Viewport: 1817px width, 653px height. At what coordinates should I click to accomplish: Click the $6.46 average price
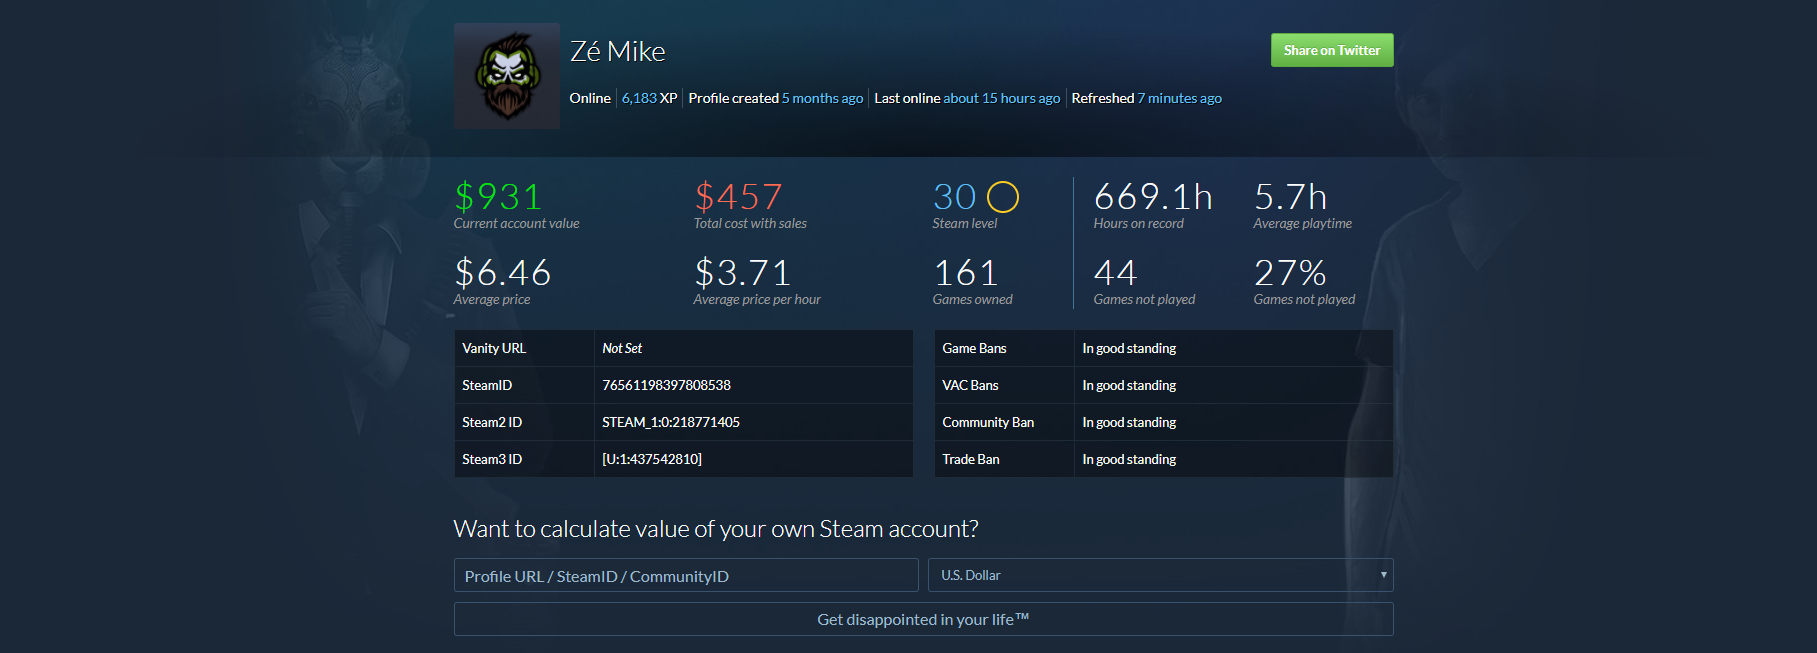502,272
